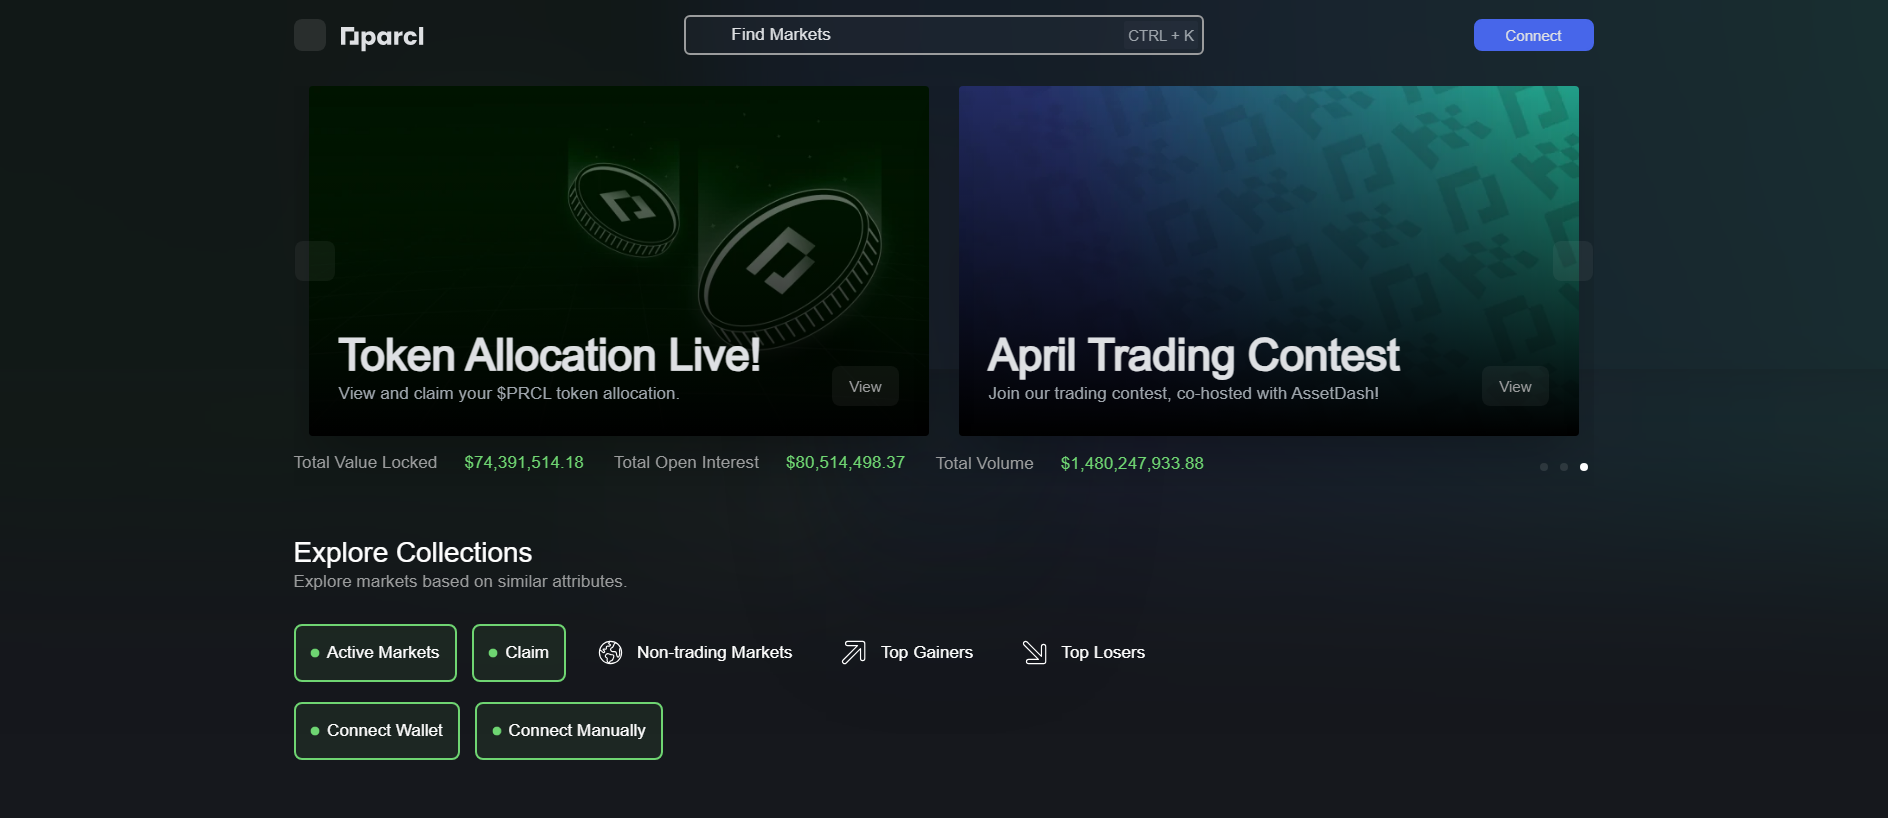Select the third carousel pagination dot
This screenshot has width=1888, height=818.
[x=1584, y=467]
